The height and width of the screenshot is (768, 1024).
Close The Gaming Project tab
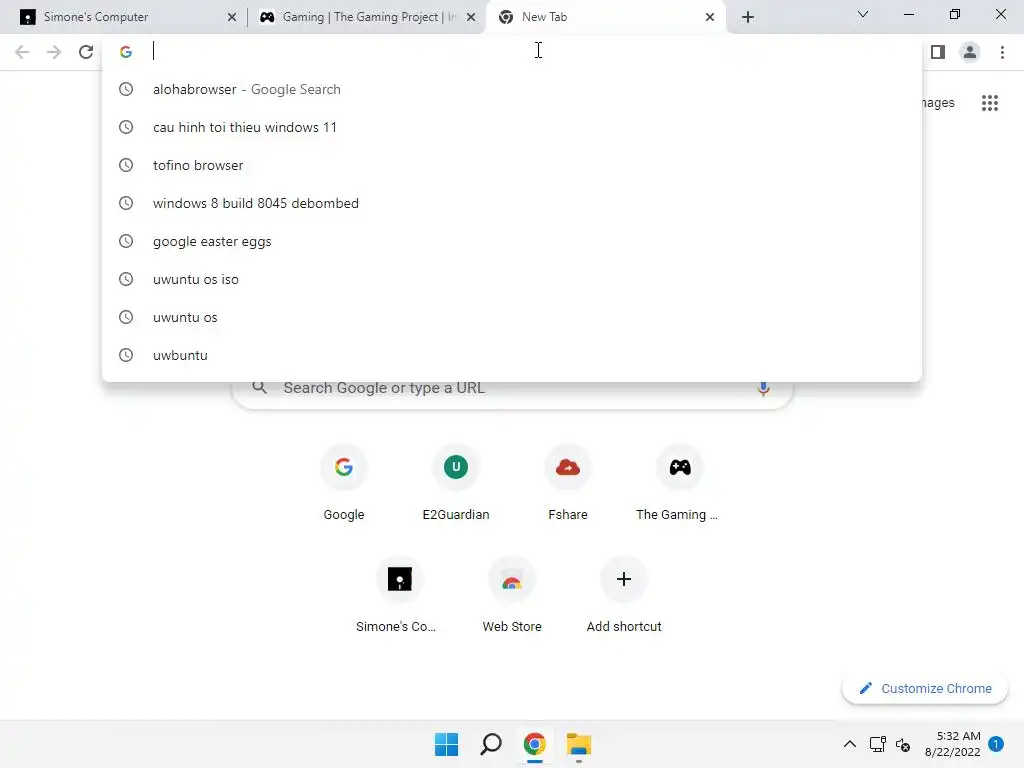coord(471,17)
